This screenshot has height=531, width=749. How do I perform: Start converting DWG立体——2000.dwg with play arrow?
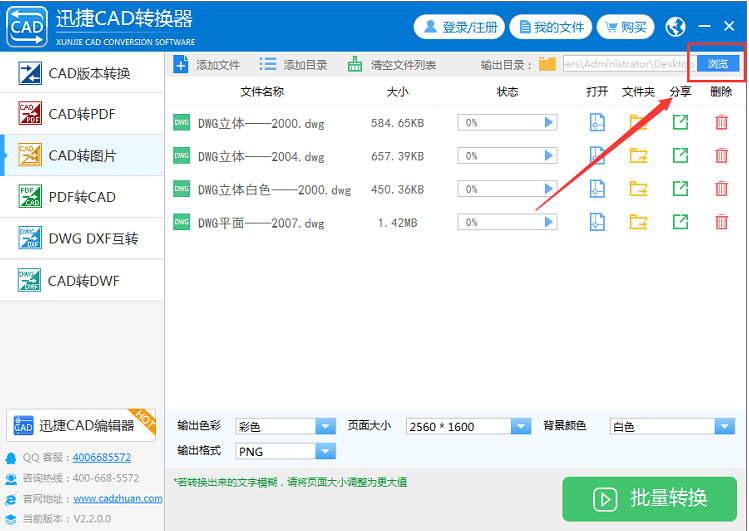(548, 123)
